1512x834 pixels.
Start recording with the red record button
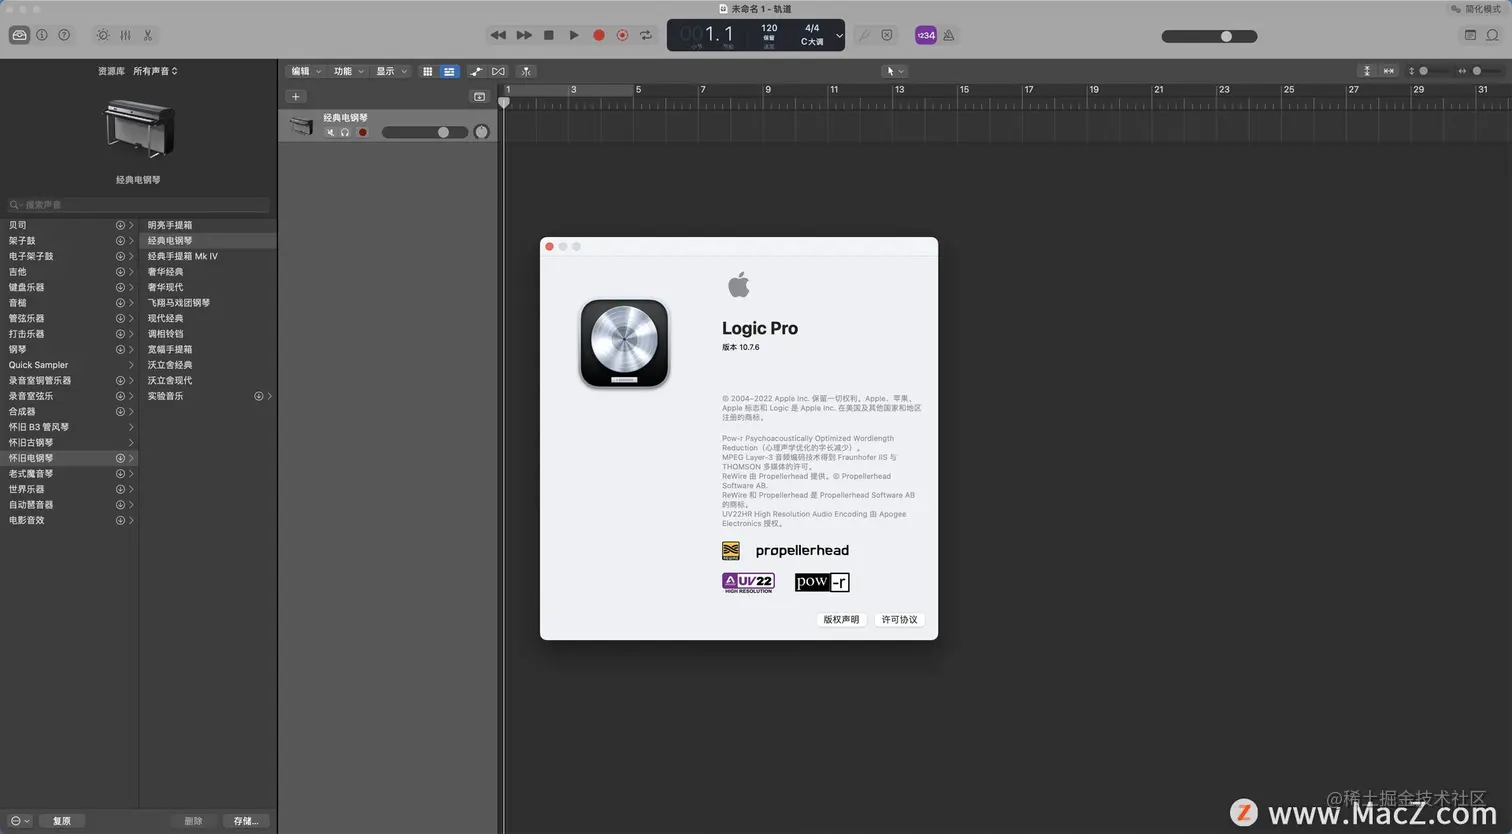pos(598,35)
